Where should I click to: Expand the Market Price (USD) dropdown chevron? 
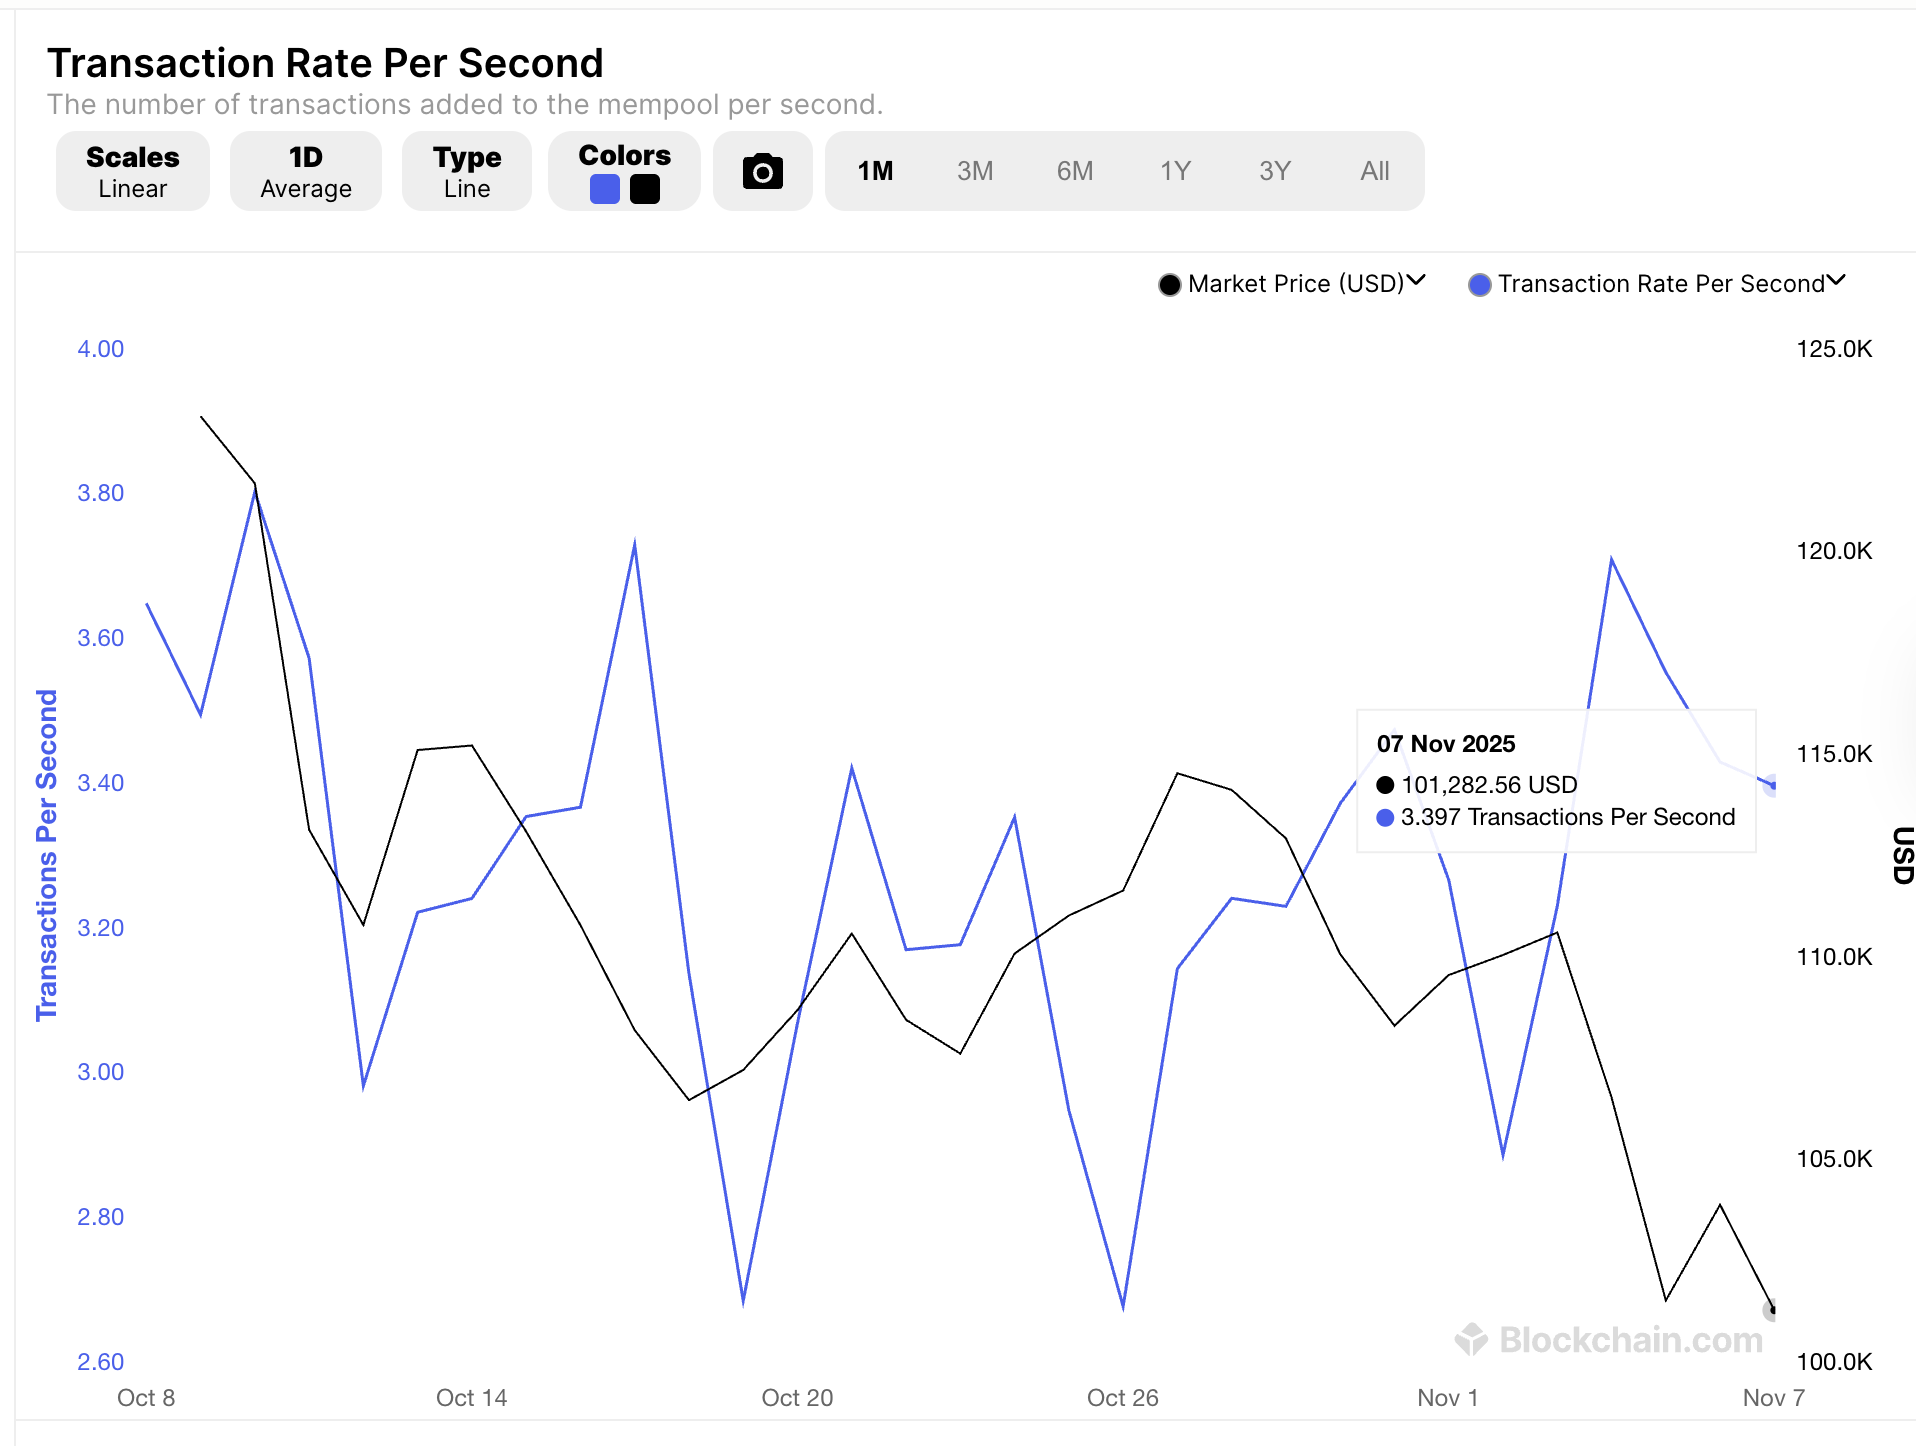click(x=1416, y=282)
